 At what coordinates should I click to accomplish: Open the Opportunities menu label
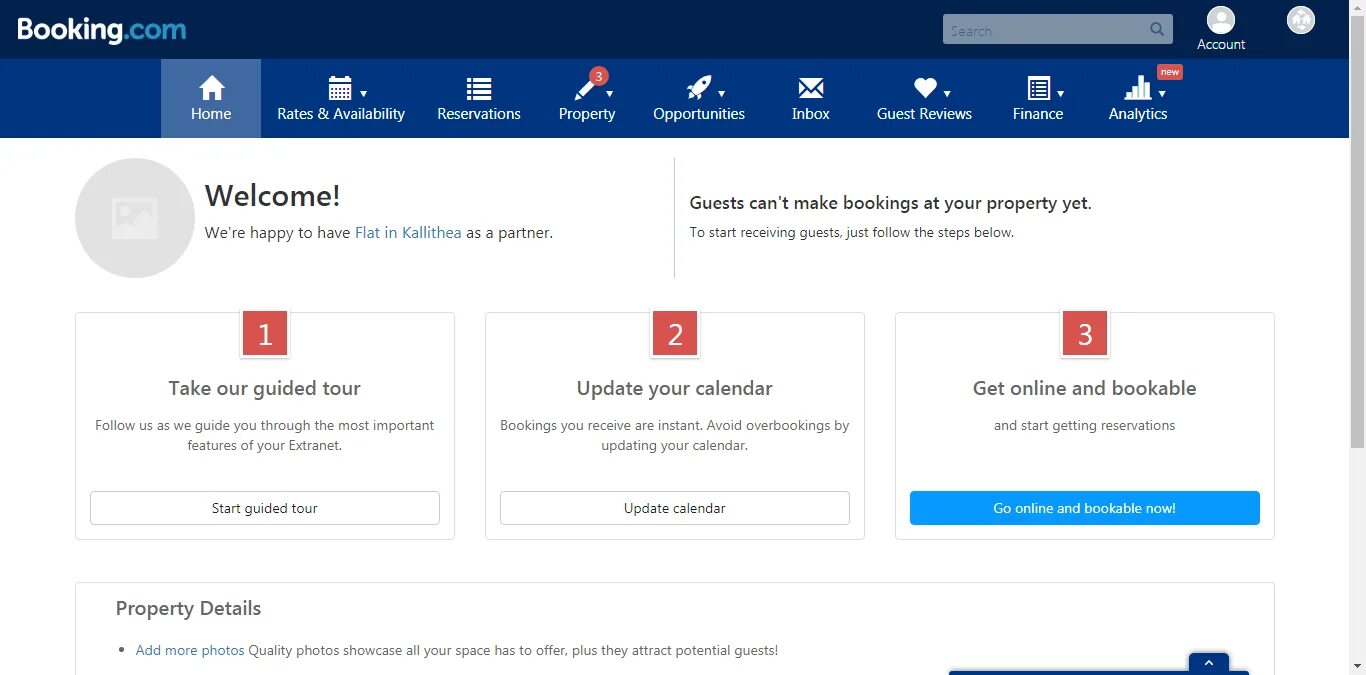[x=699, y=114]
